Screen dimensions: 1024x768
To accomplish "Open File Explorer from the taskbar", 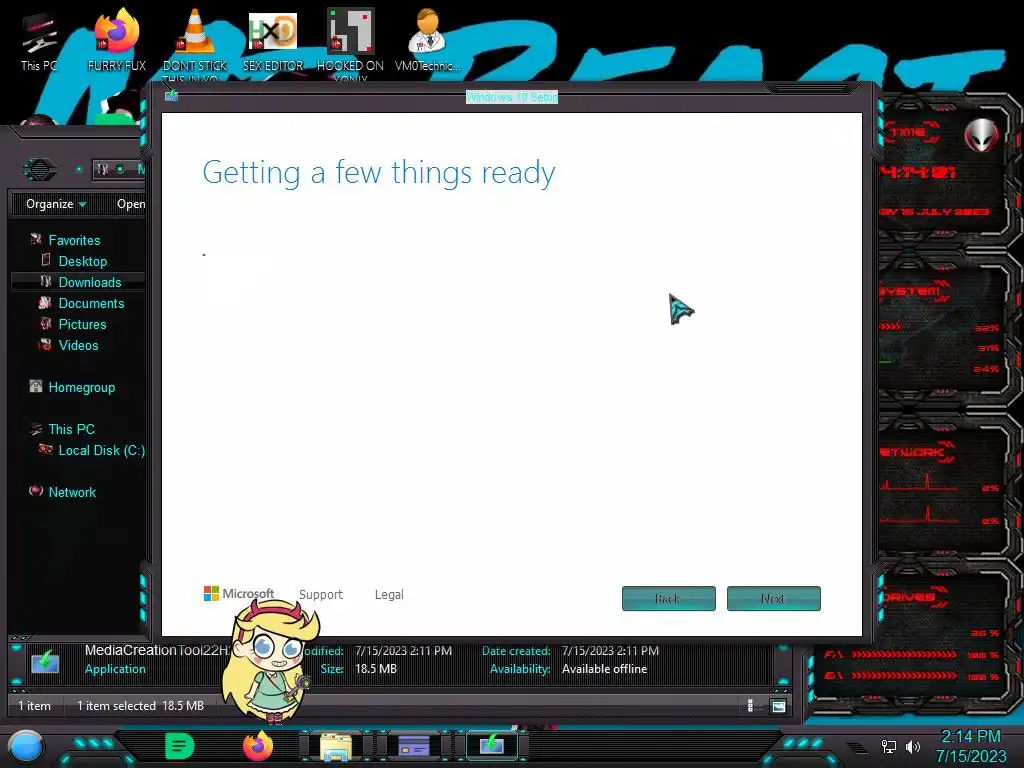I will click(x=336, y=746).
